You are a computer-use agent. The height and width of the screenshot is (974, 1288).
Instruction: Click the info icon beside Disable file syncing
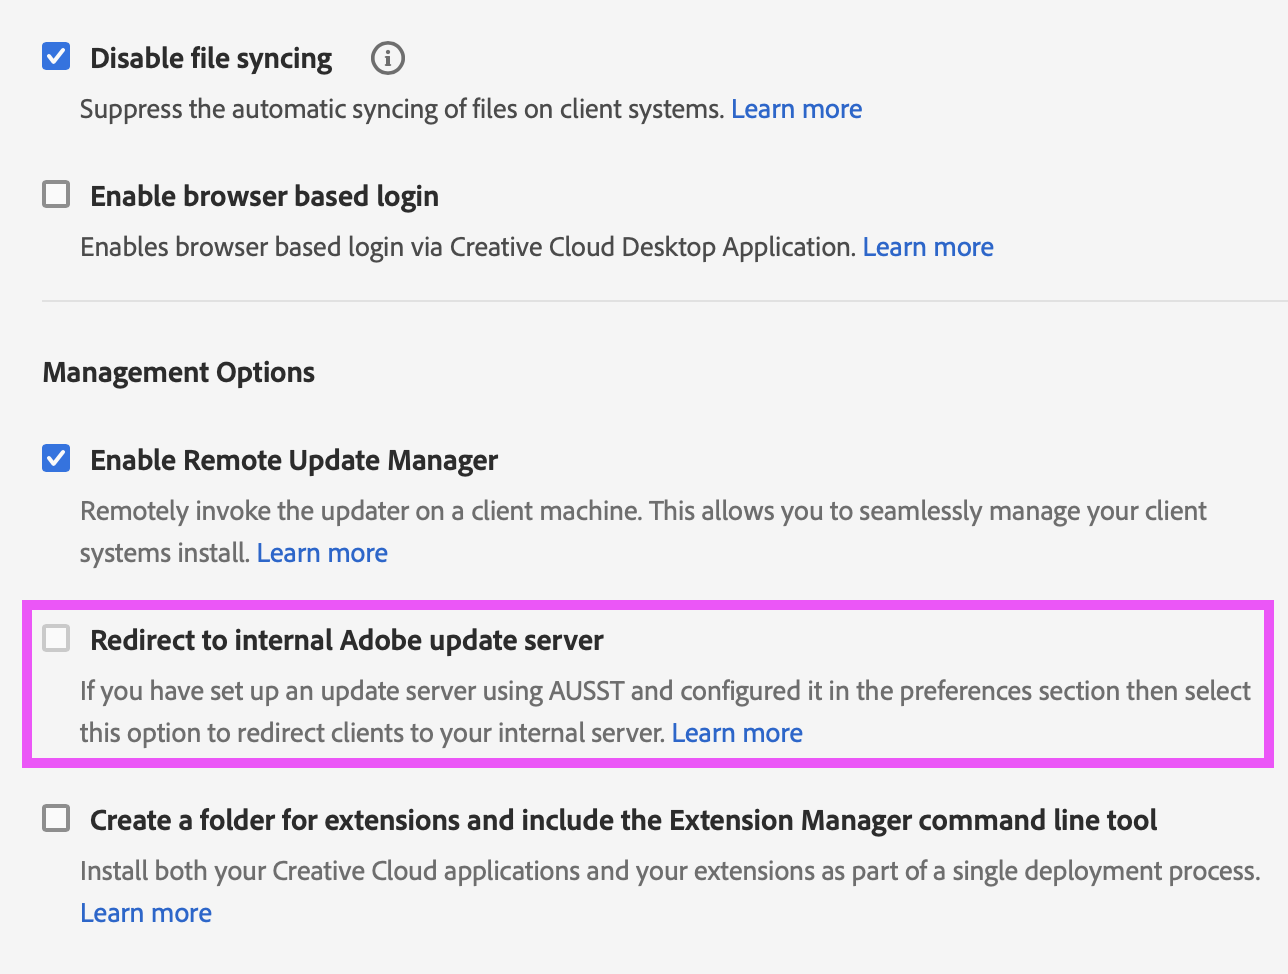pyautogui.click(x=388, y=58)
